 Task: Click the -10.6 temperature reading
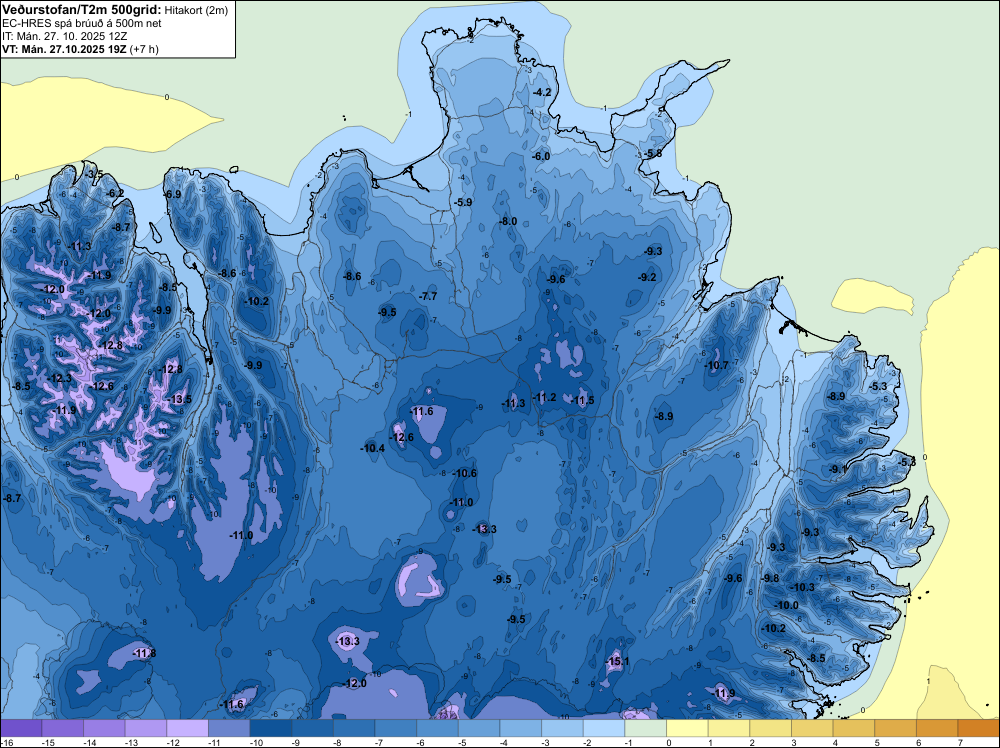tap(465, 473)
